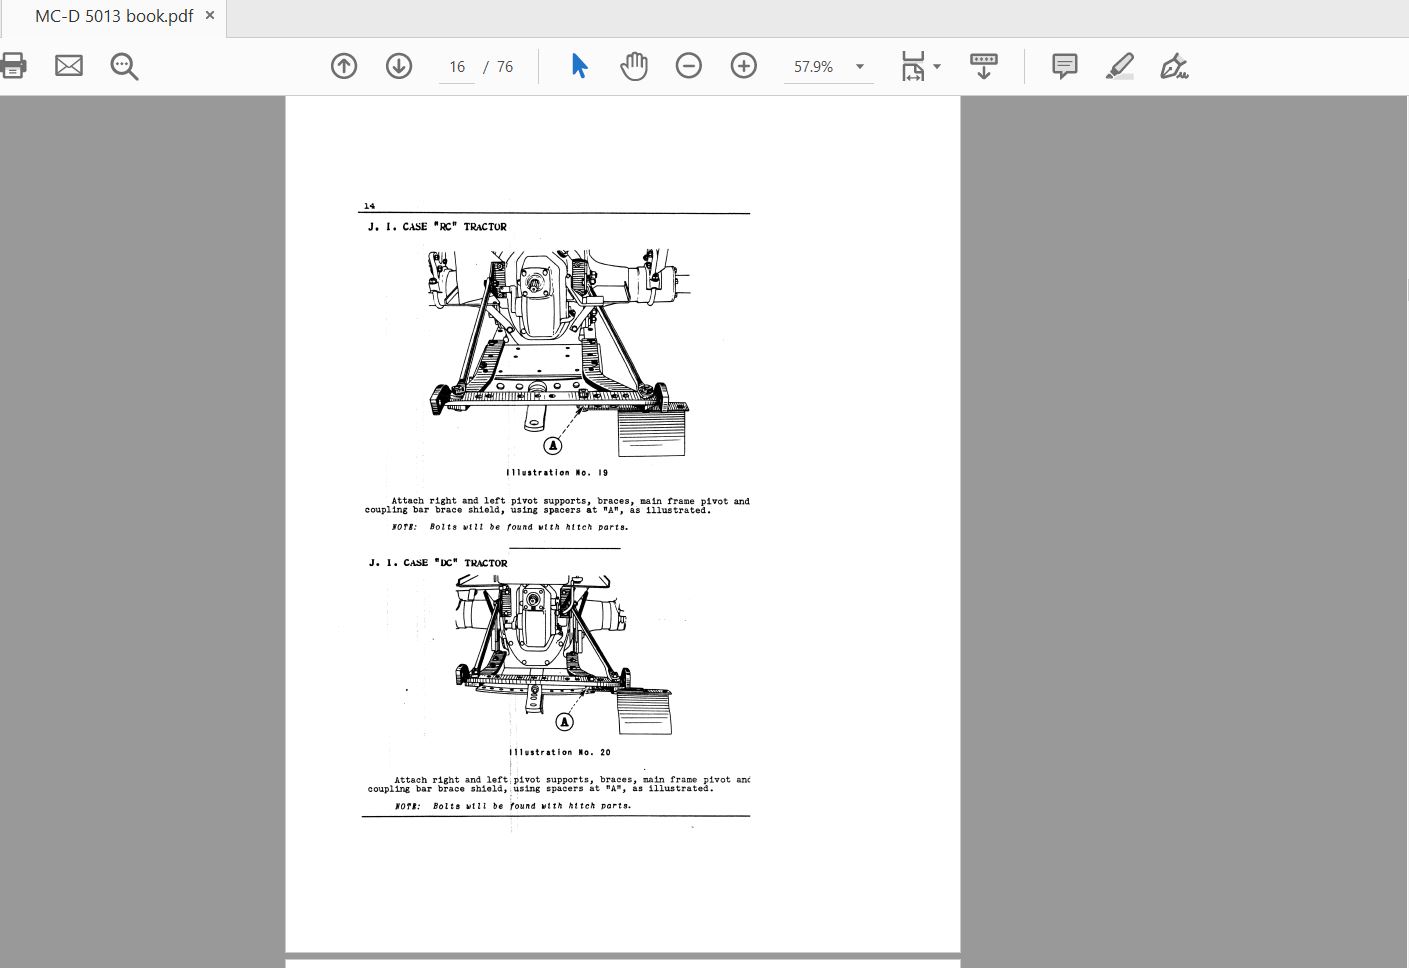The image size is (1409, 968).
Task: Zoom in with the plus button
Action: click(x=744, y=66)
